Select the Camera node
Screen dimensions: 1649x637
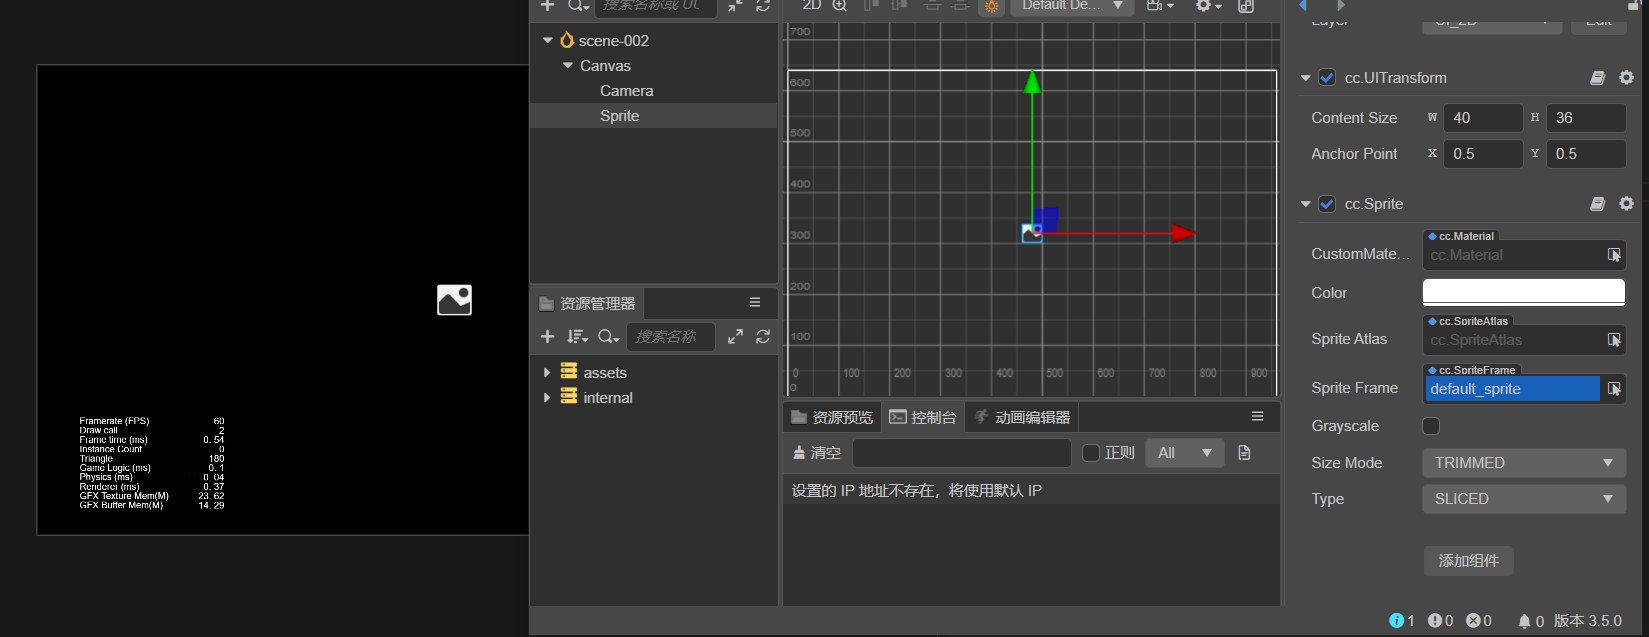click(x=626, y=91)
